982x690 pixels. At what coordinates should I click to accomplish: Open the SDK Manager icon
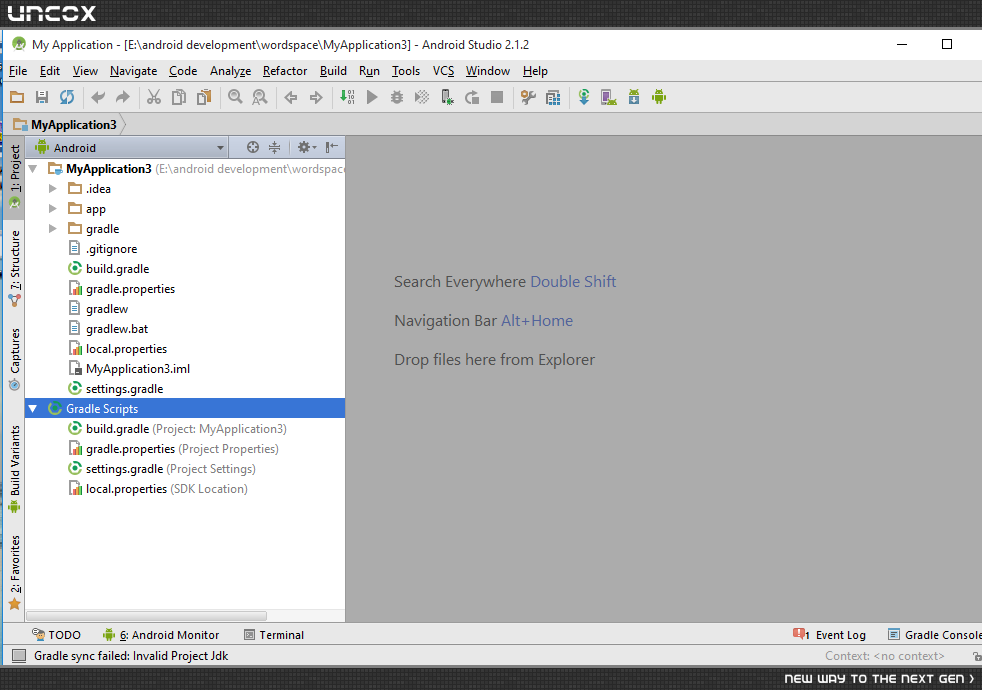tap(634, 97)
